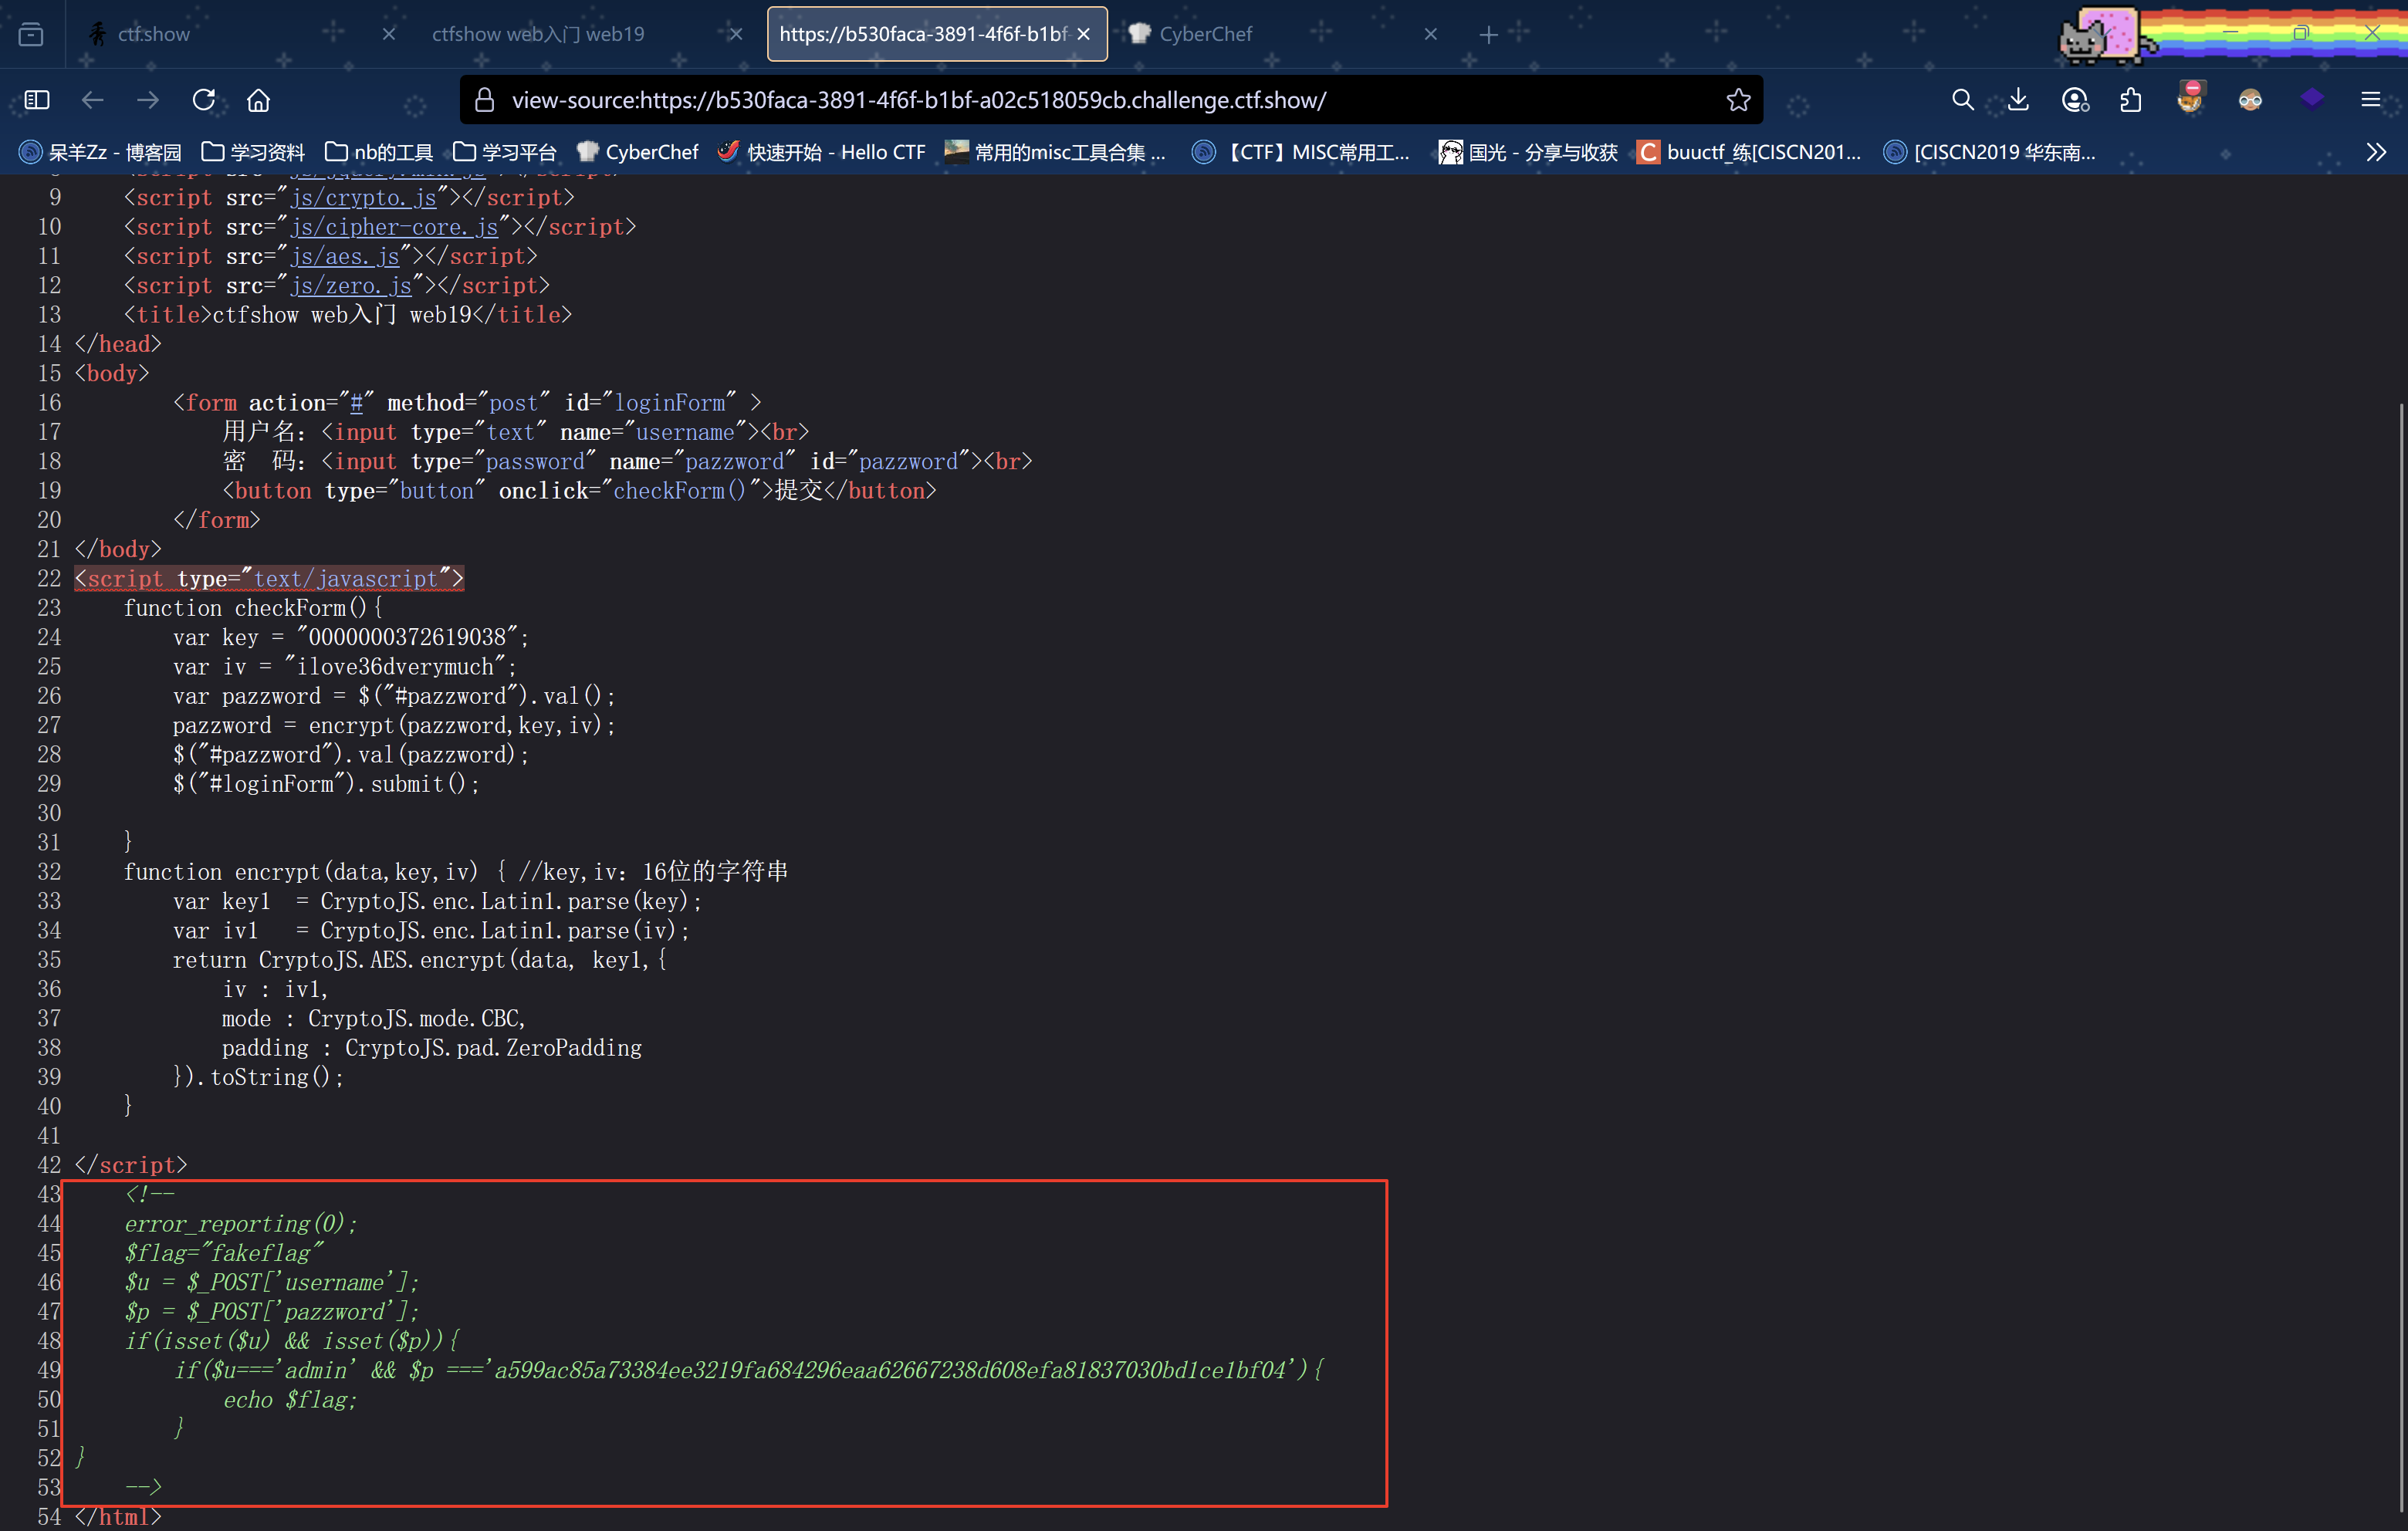Open the account profile icon
The width and height of the screenshot is (2408, 1531).
2075,100
